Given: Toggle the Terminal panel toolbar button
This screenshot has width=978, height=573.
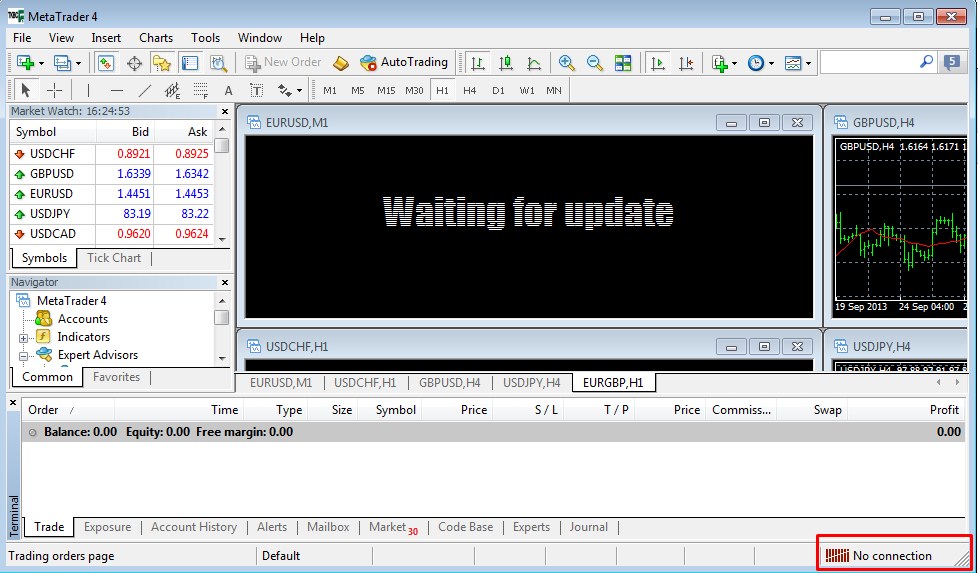Looking at the screenshot, I should pyautogui.click(x=190, y=62).
